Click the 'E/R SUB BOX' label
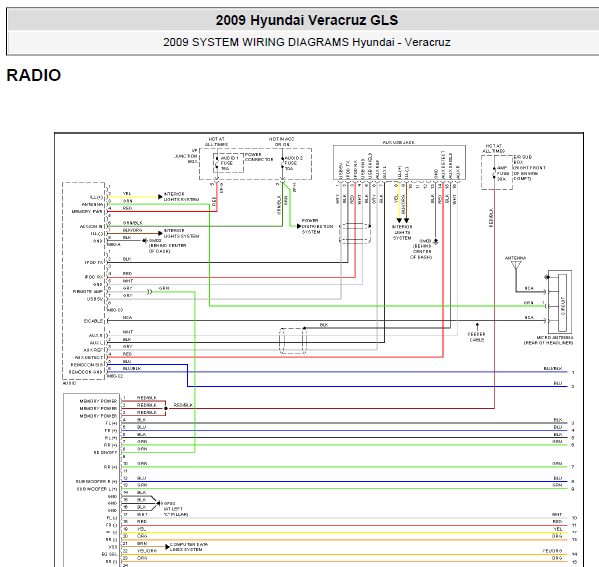 (x=522, y=159)
